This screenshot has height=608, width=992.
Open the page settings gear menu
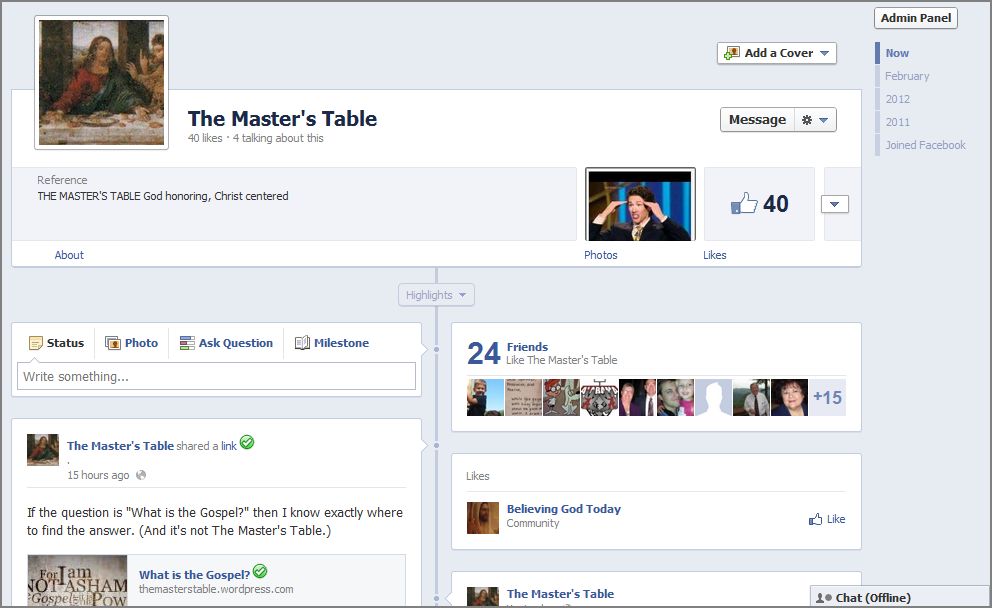click(814, 120)
